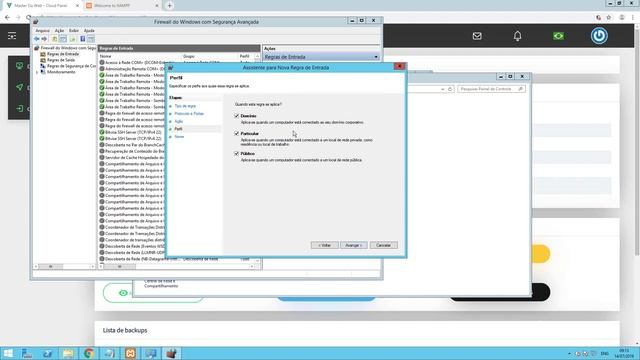Select the first Bitvise SSH Server rule
This screenshot has height=360, width=640.
tap(133, 132)
